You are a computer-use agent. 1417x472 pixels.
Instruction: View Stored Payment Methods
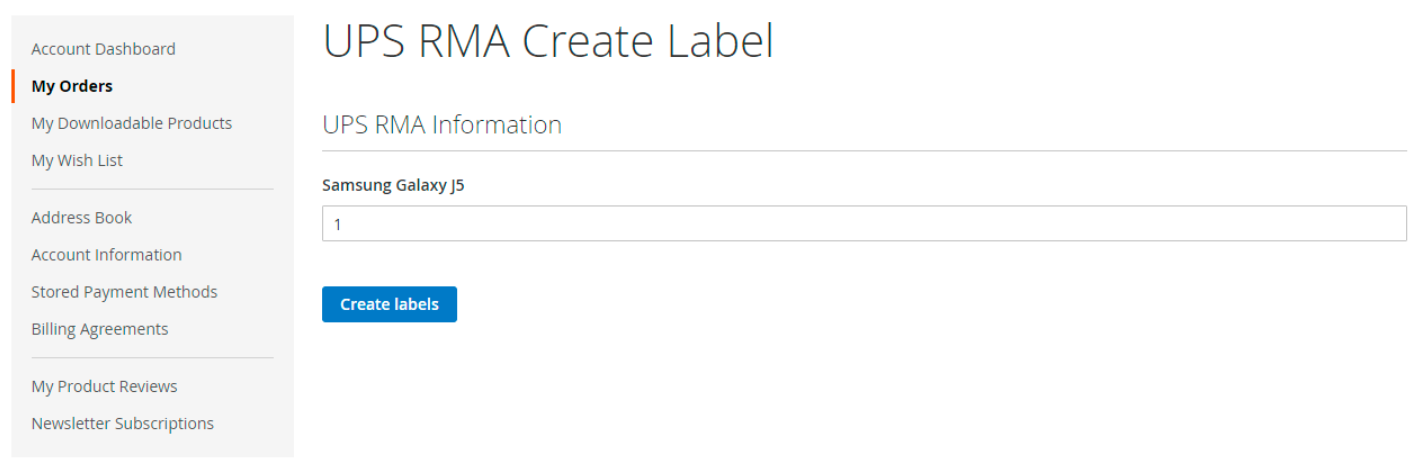[124, 292]
